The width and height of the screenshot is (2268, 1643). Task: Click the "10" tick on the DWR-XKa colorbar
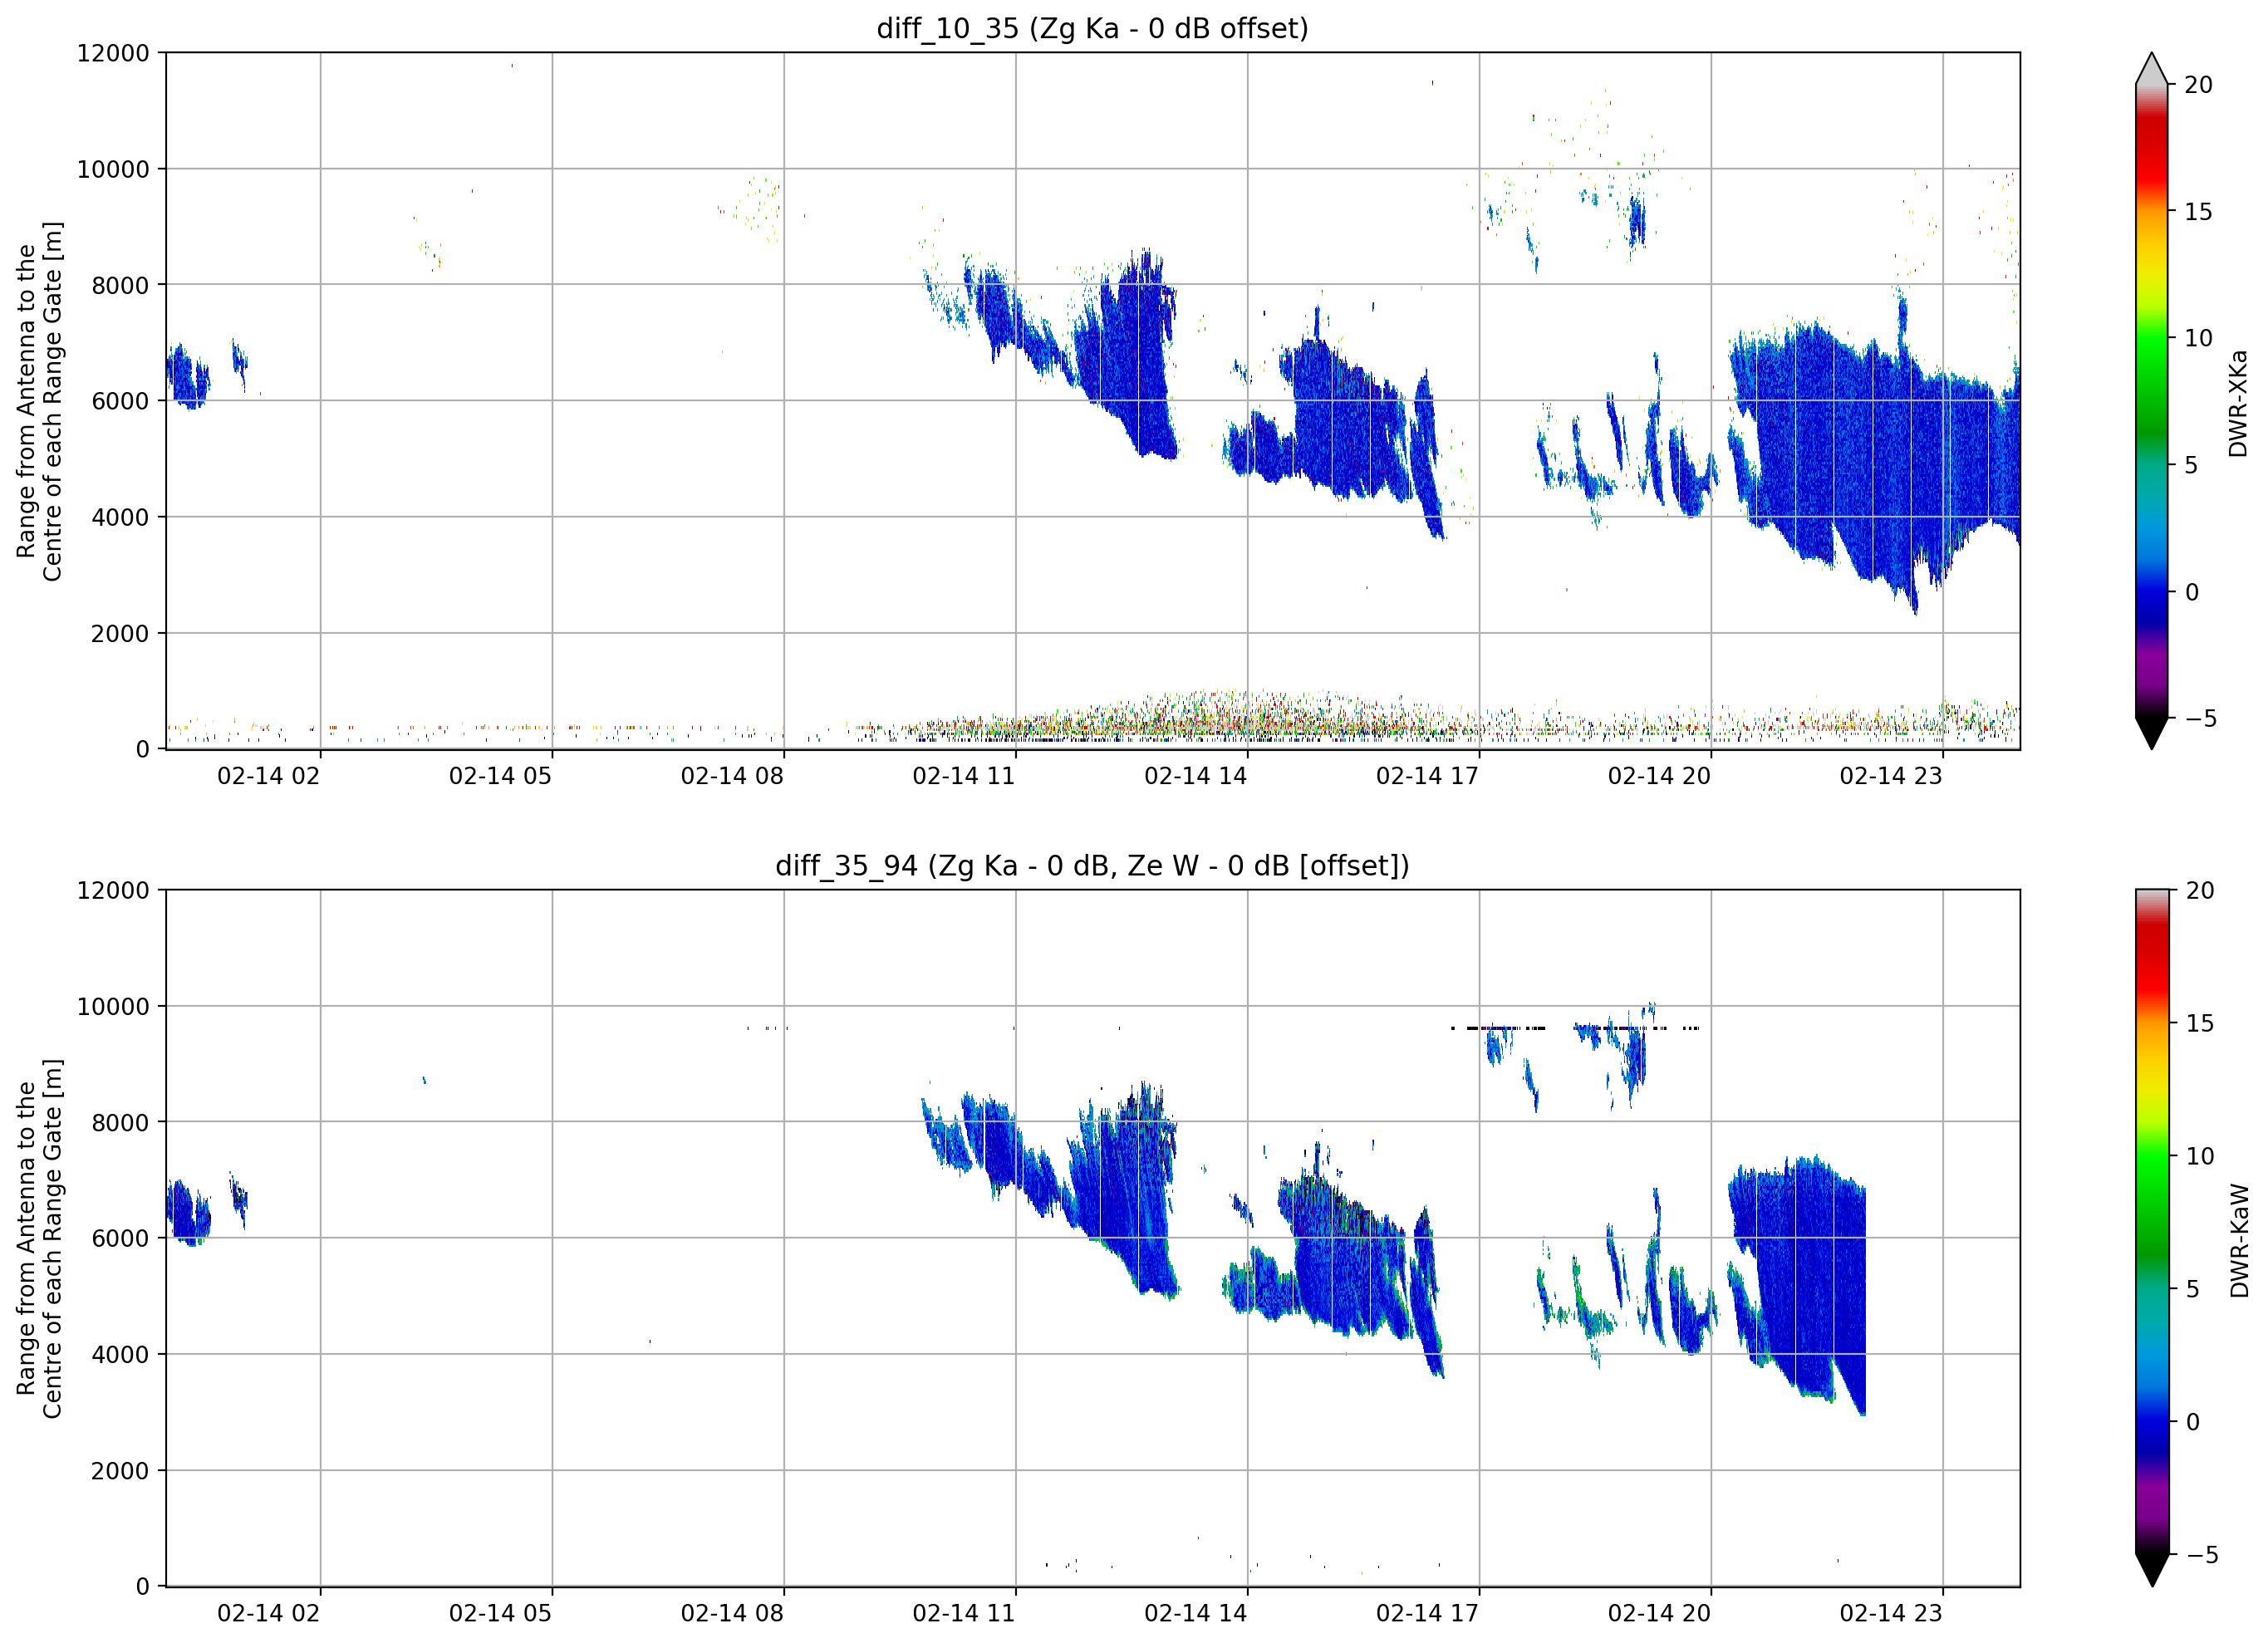point(2198,338)
